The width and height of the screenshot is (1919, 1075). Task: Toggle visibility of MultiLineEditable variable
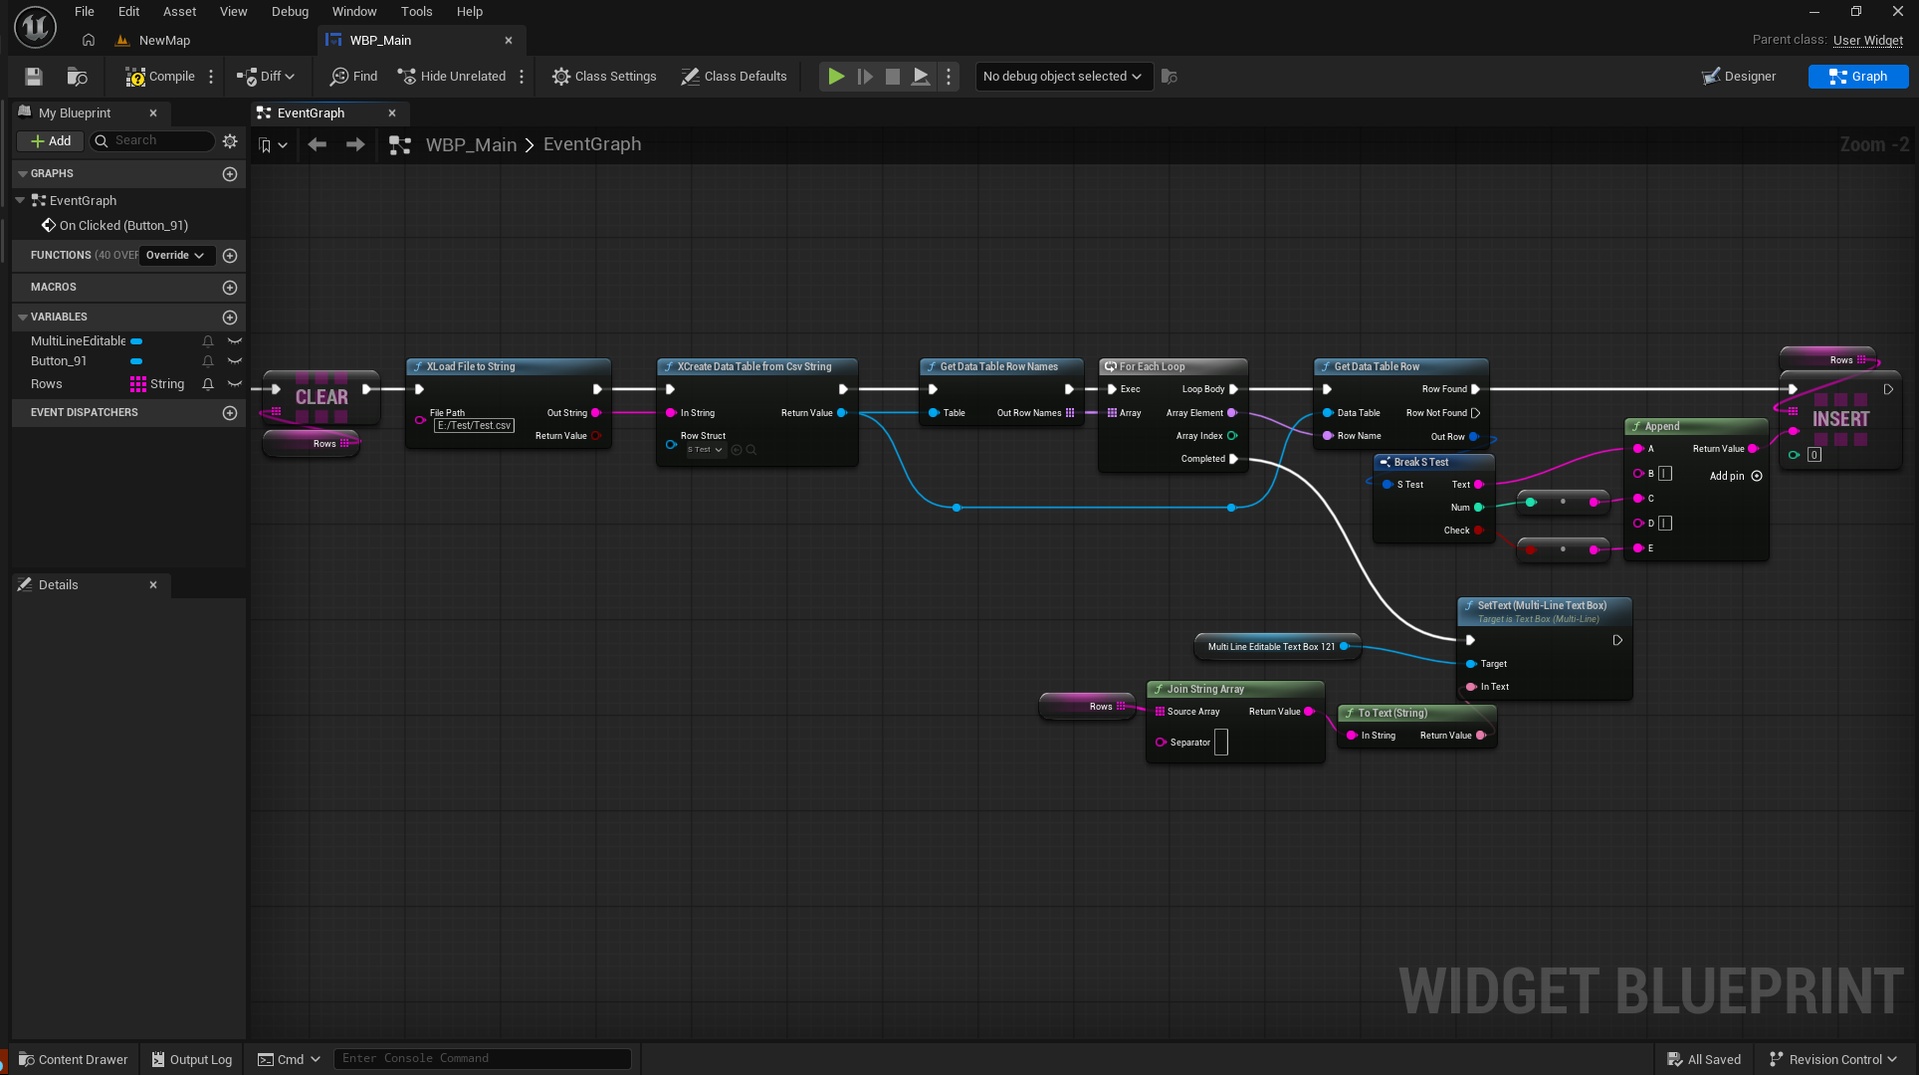(235, 341)
